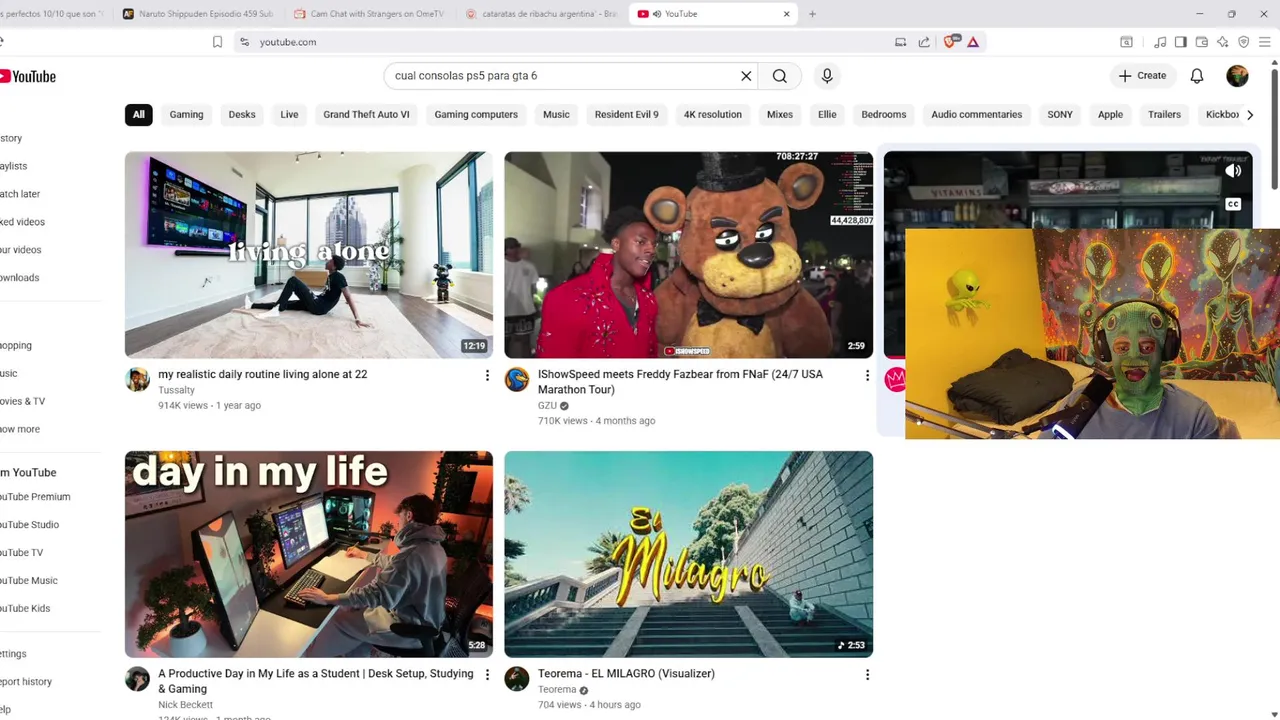Click the YouTube logo
Viewport: 1280px width, 720px height.
point(27,76)
